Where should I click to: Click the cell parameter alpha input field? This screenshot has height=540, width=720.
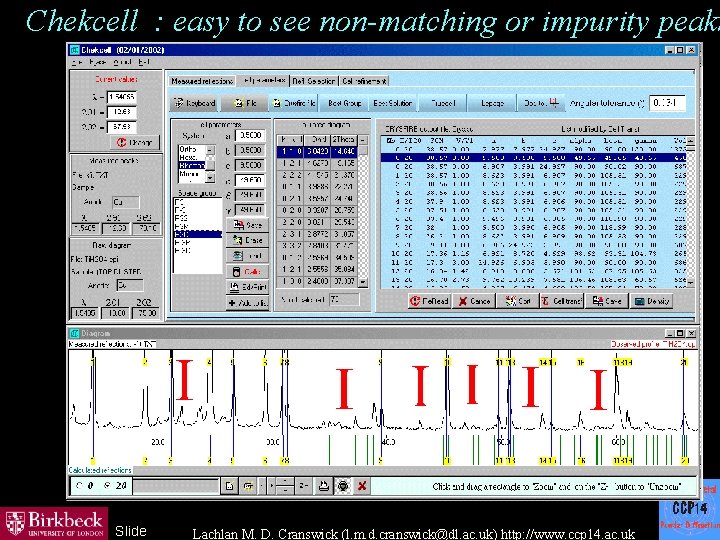click(x=250, y=180)
